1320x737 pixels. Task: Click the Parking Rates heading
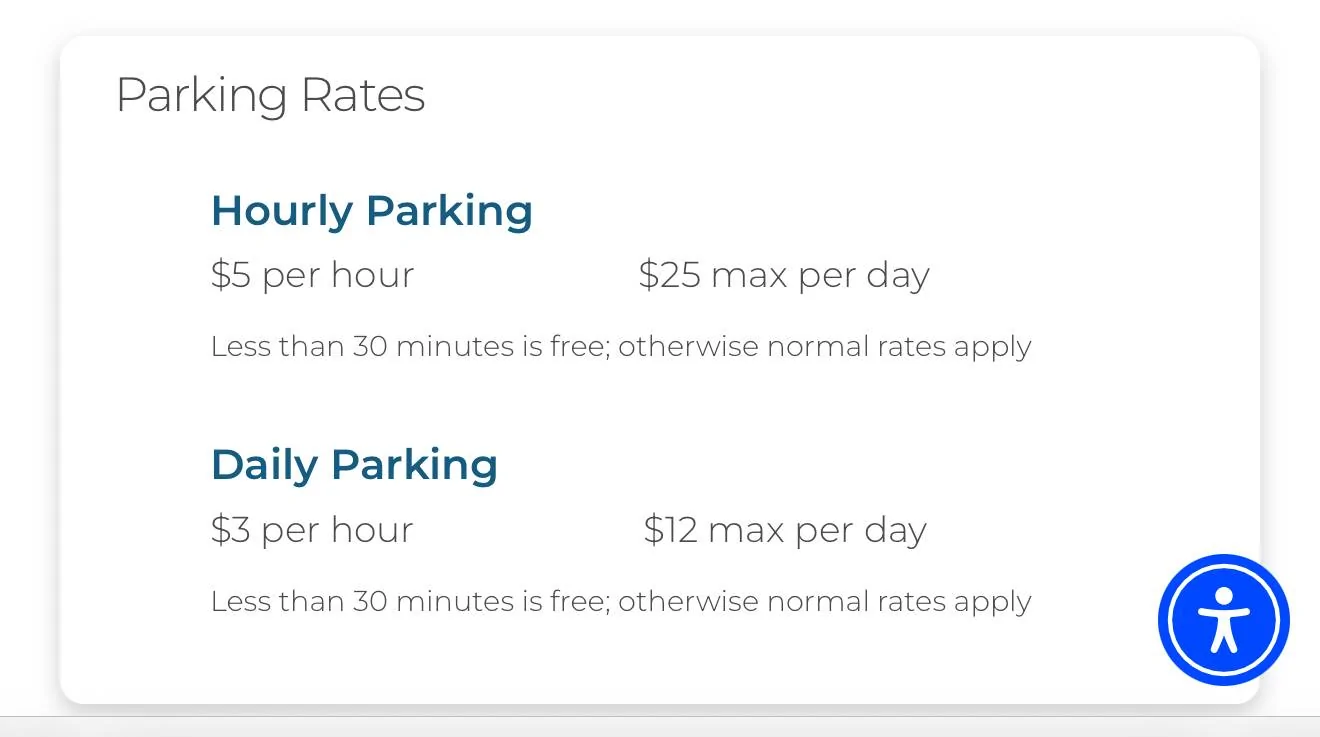coord(271,96)
